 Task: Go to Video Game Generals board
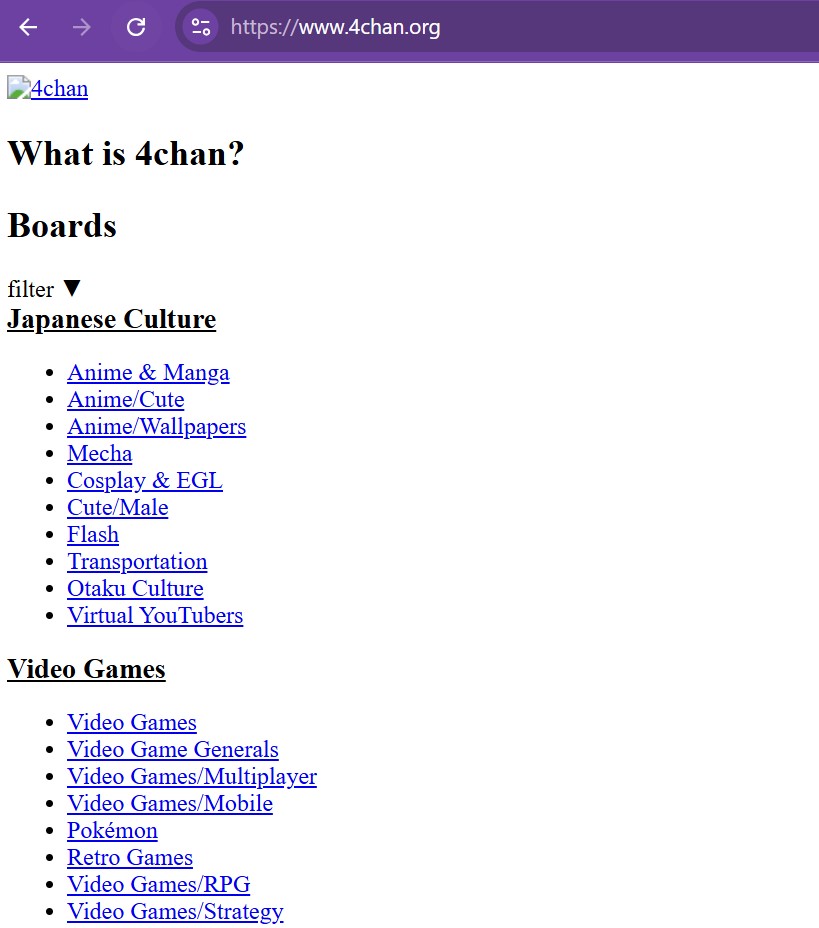172,750
